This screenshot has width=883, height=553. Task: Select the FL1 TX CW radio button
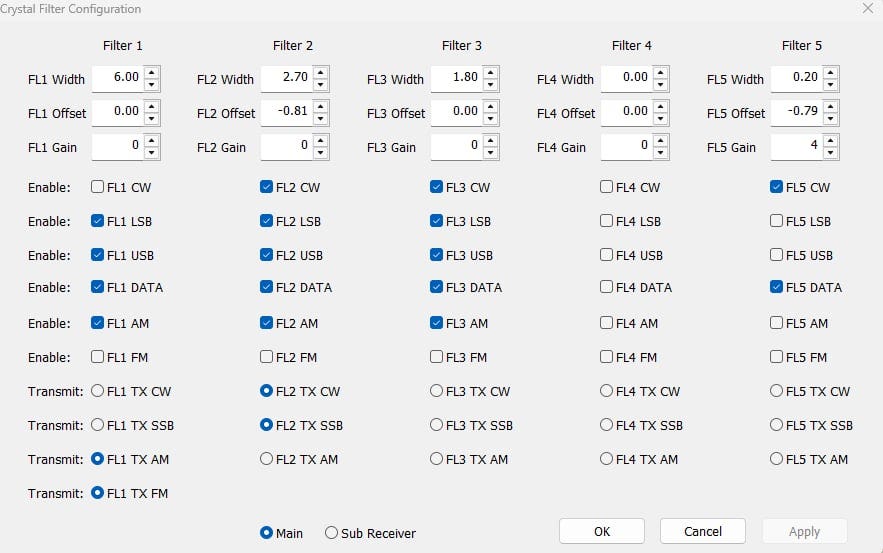coord(97,391)
